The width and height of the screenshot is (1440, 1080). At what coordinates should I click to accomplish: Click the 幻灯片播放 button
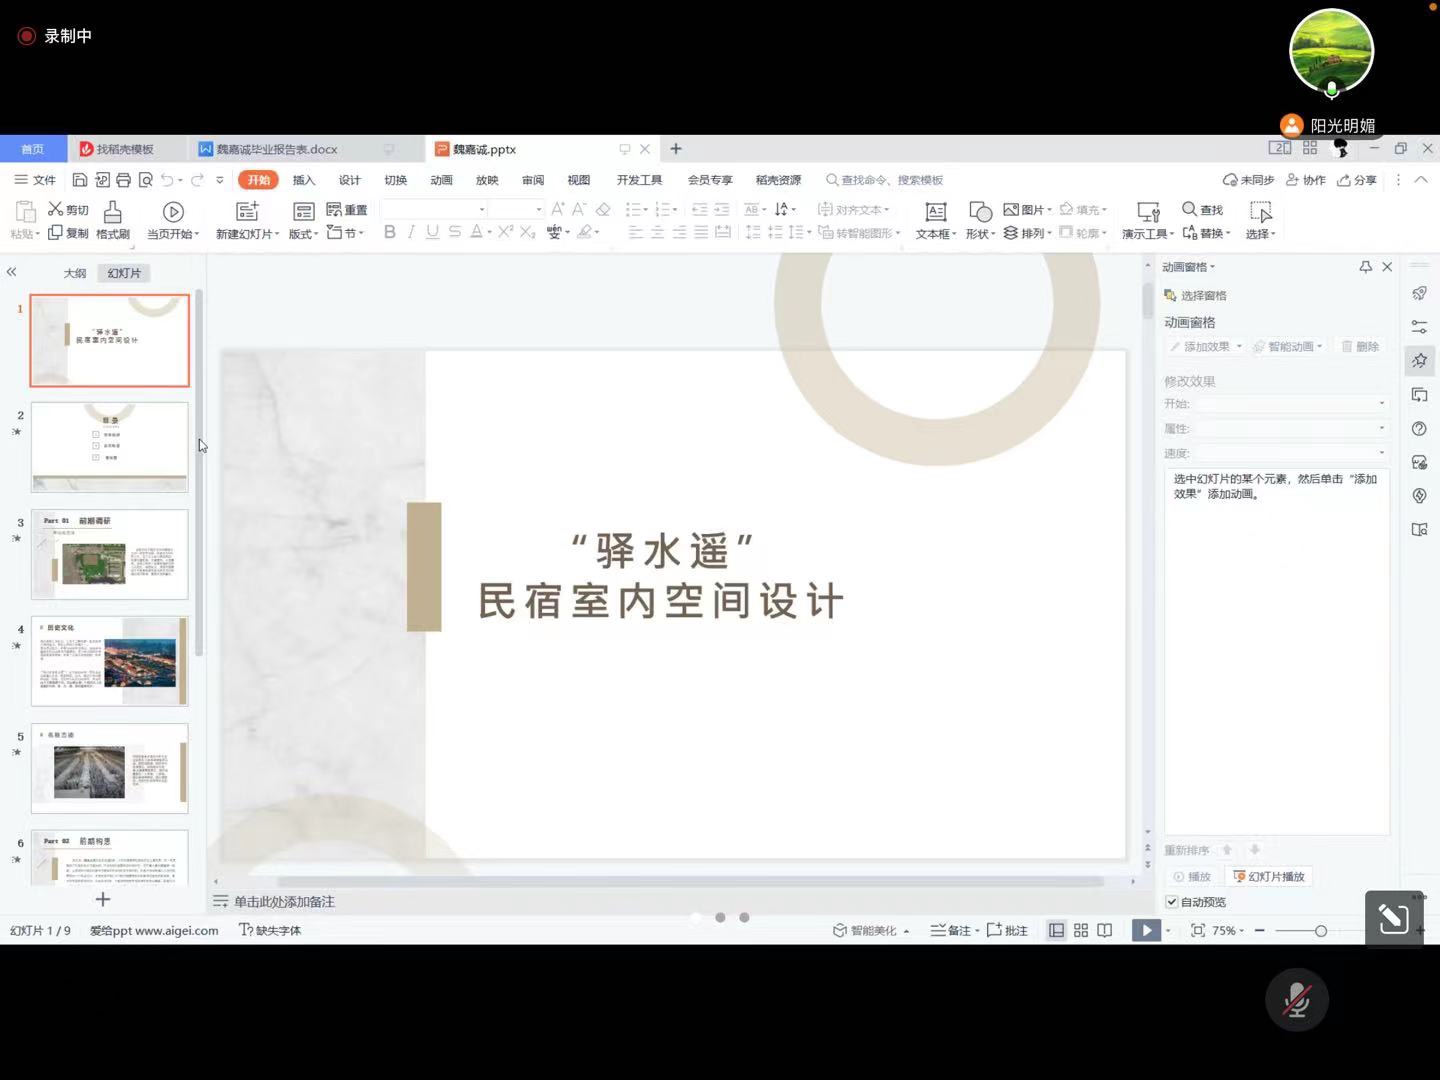tap(1270, 876)
